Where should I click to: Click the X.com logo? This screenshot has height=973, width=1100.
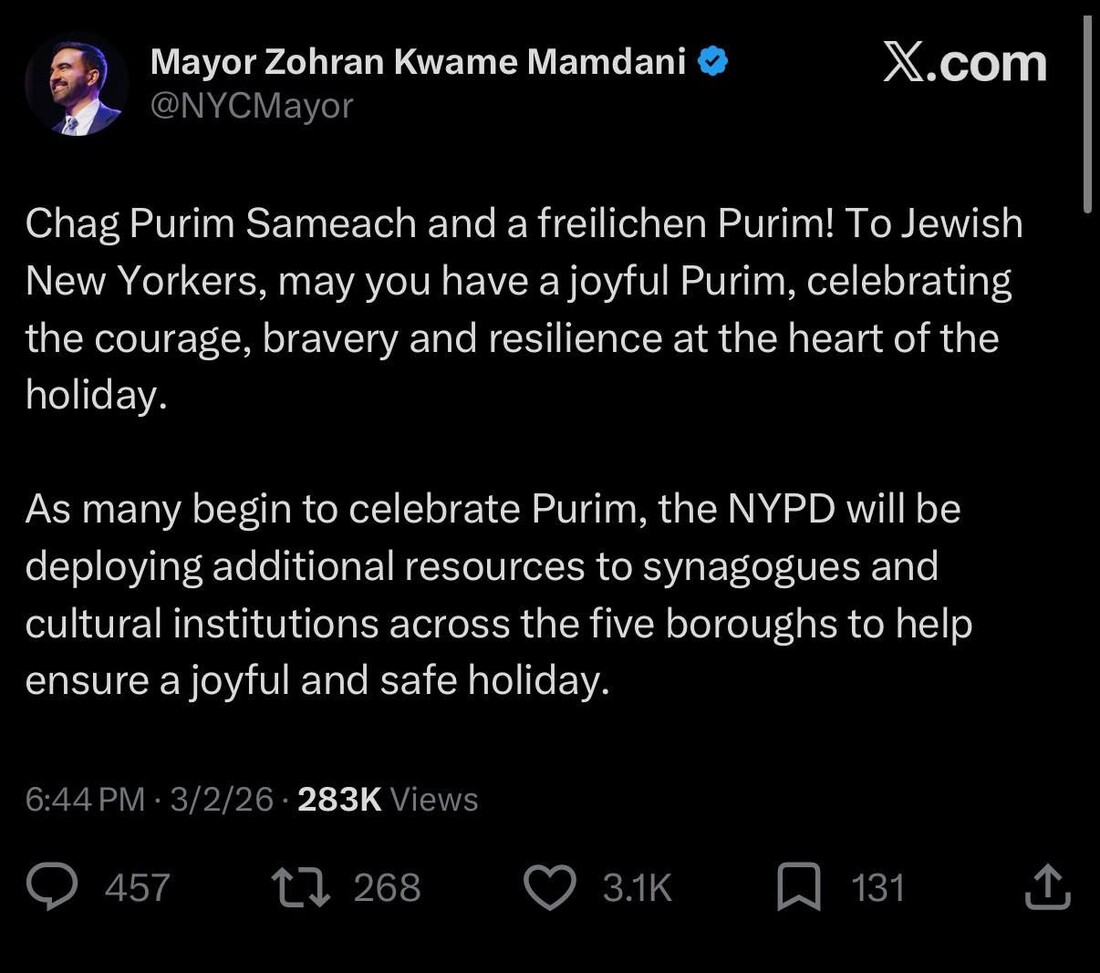(x=965, y=64)
